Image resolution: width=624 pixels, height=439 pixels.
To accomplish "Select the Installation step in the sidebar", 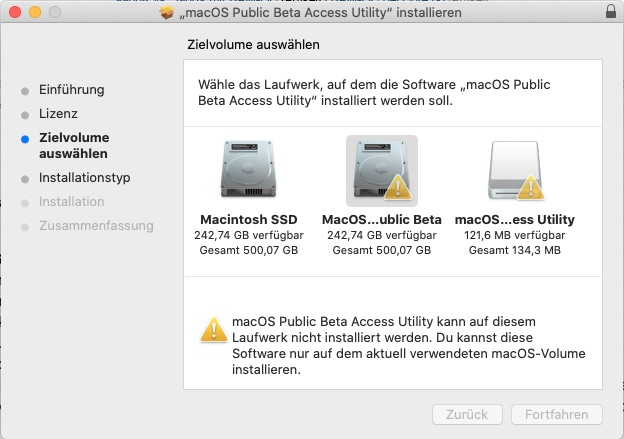I will [x=72, y=202].
